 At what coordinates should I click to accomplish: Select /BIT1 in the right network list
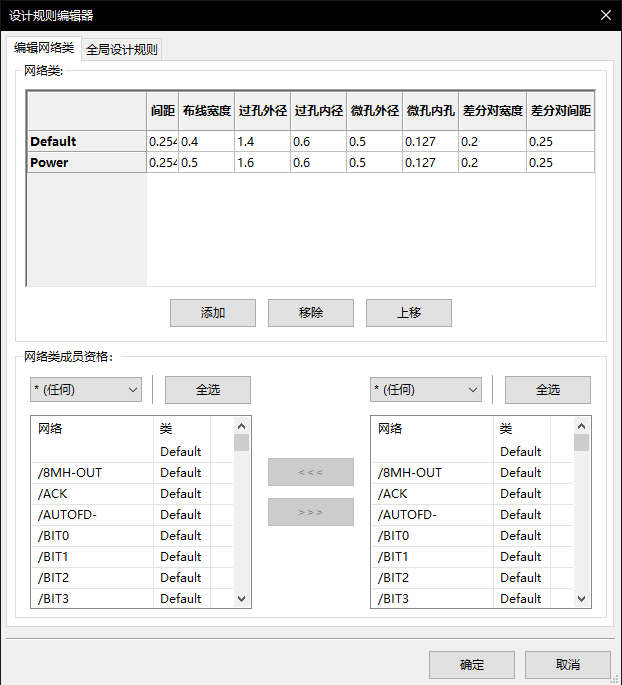pyautogui.click(x=472, y=557)
